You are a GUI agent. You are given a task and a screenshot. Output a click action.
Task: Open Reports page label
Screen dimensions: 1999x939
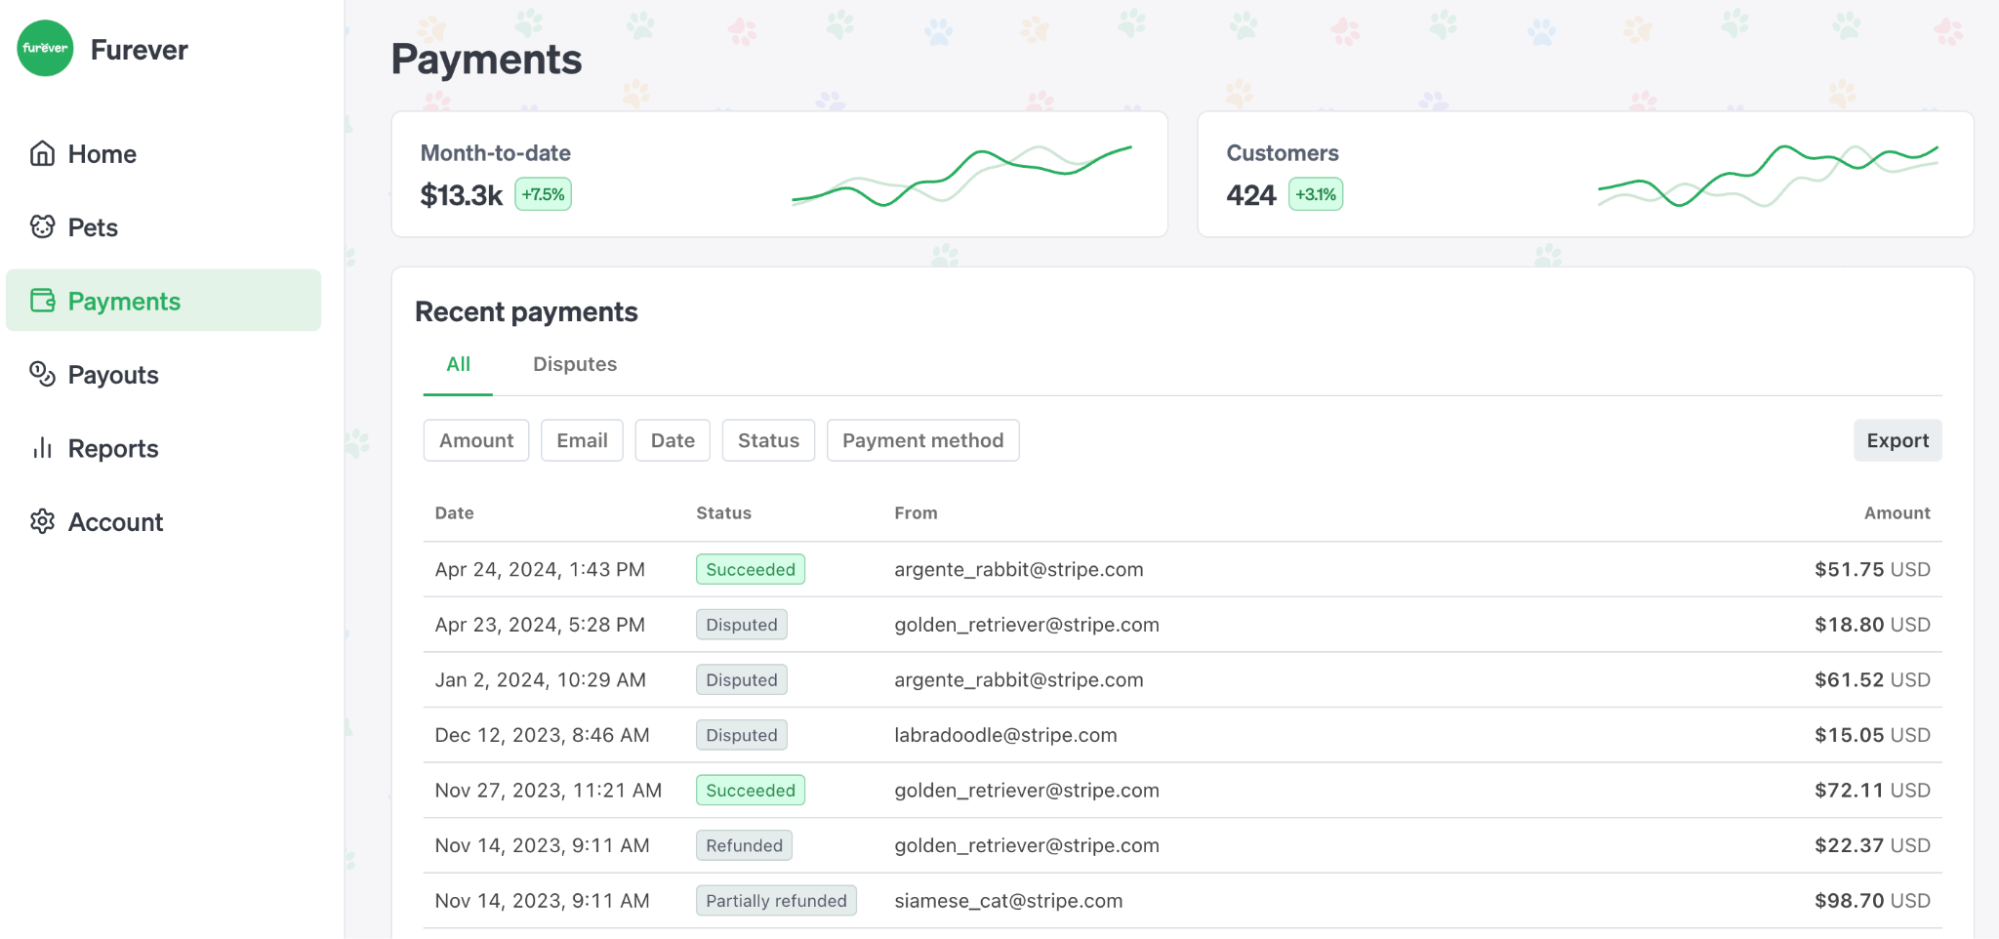tap(113, 449)
